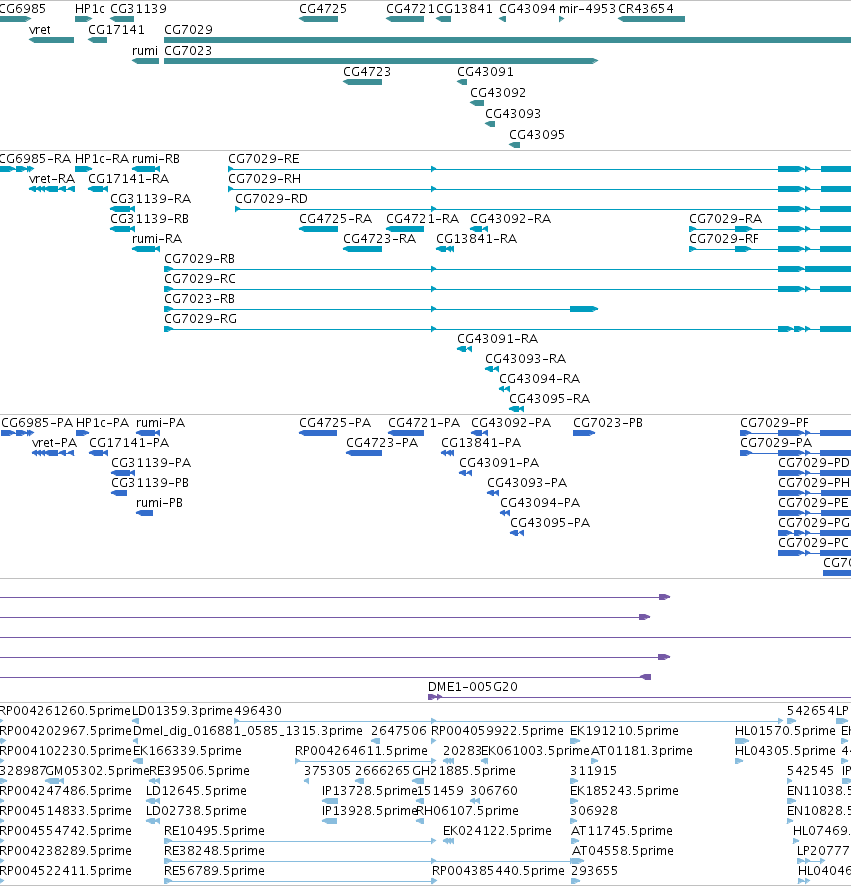Click the CG4723-PA protein glyph
851x886 pixels.
tap(364, 453)
